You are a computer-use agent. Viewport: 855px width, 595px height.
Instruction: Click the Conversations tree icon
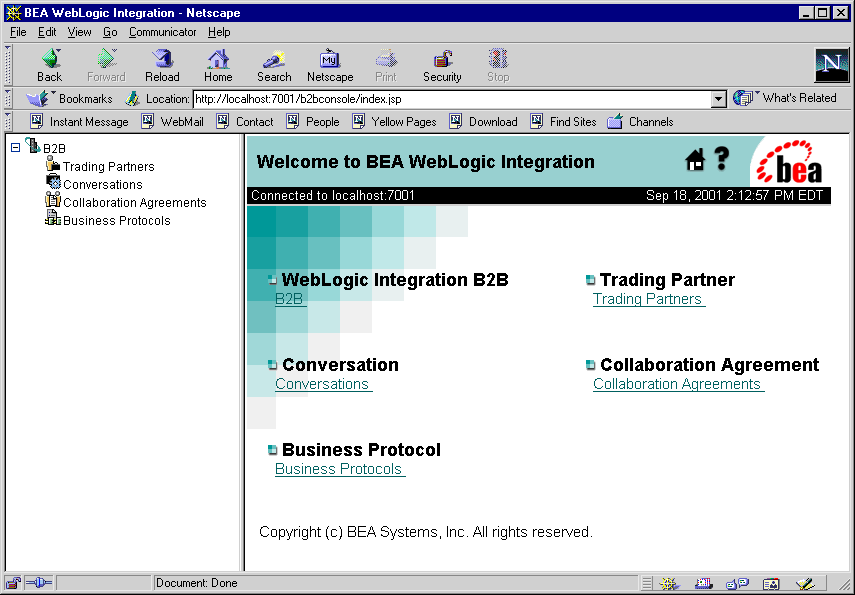[x=53, y=182]
